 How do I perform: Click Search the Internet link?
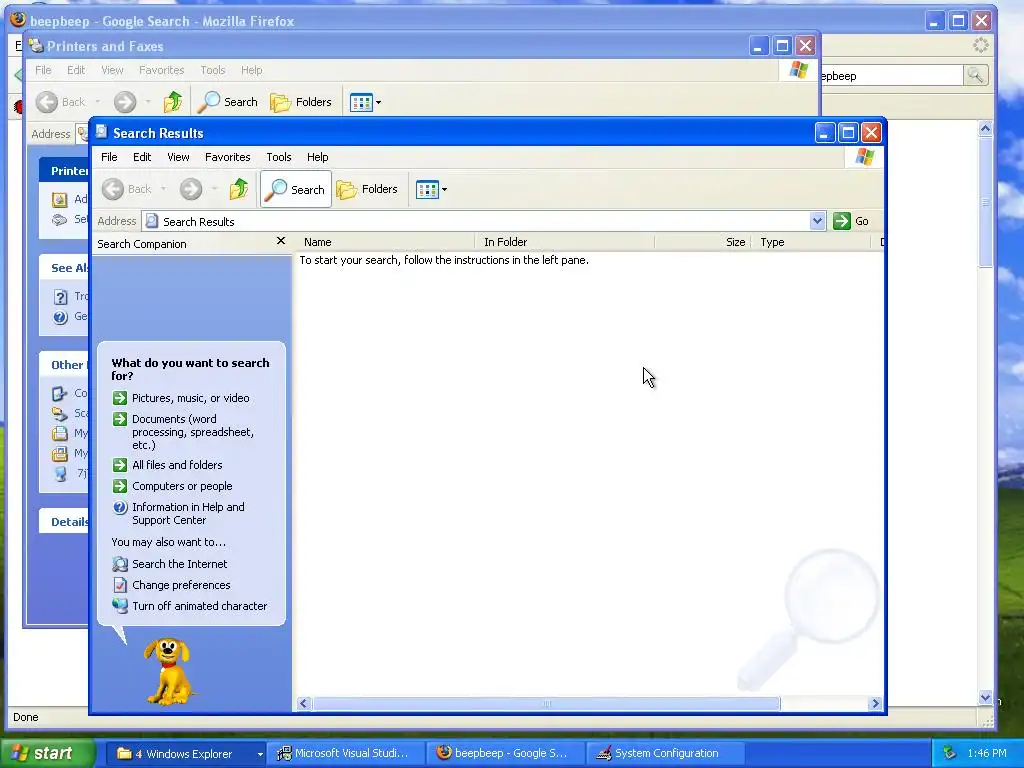pyautogui.click(x=180, y=564)
